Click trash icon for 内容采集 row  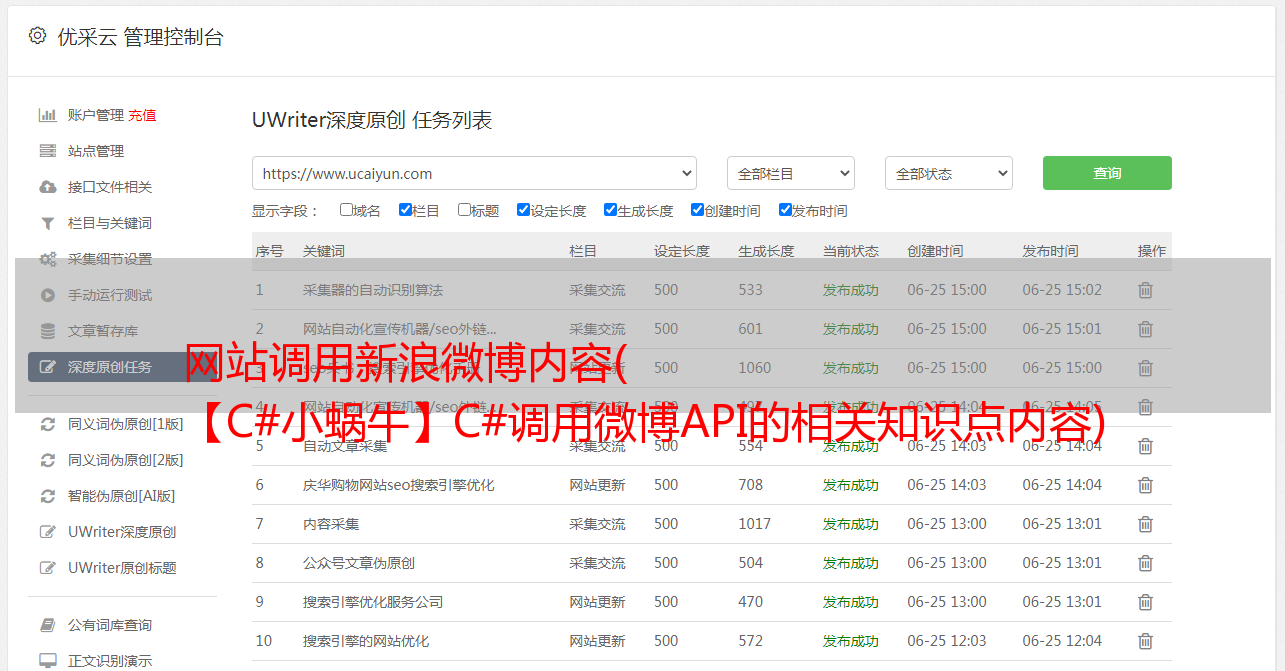point(1145,524)
